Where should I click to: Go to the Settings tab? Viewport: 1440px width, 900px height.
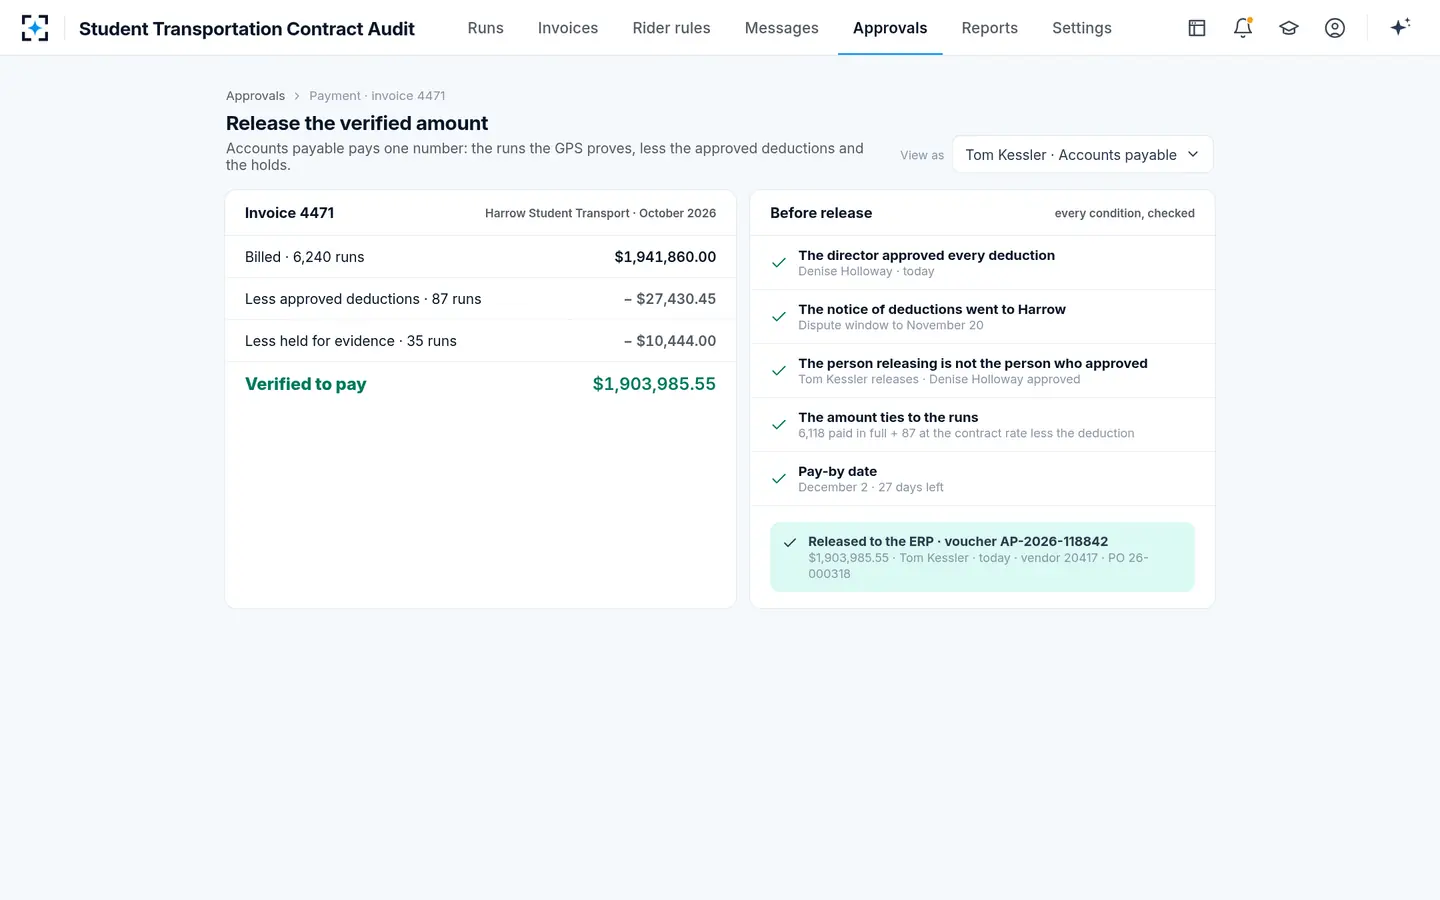[1082, 28]
